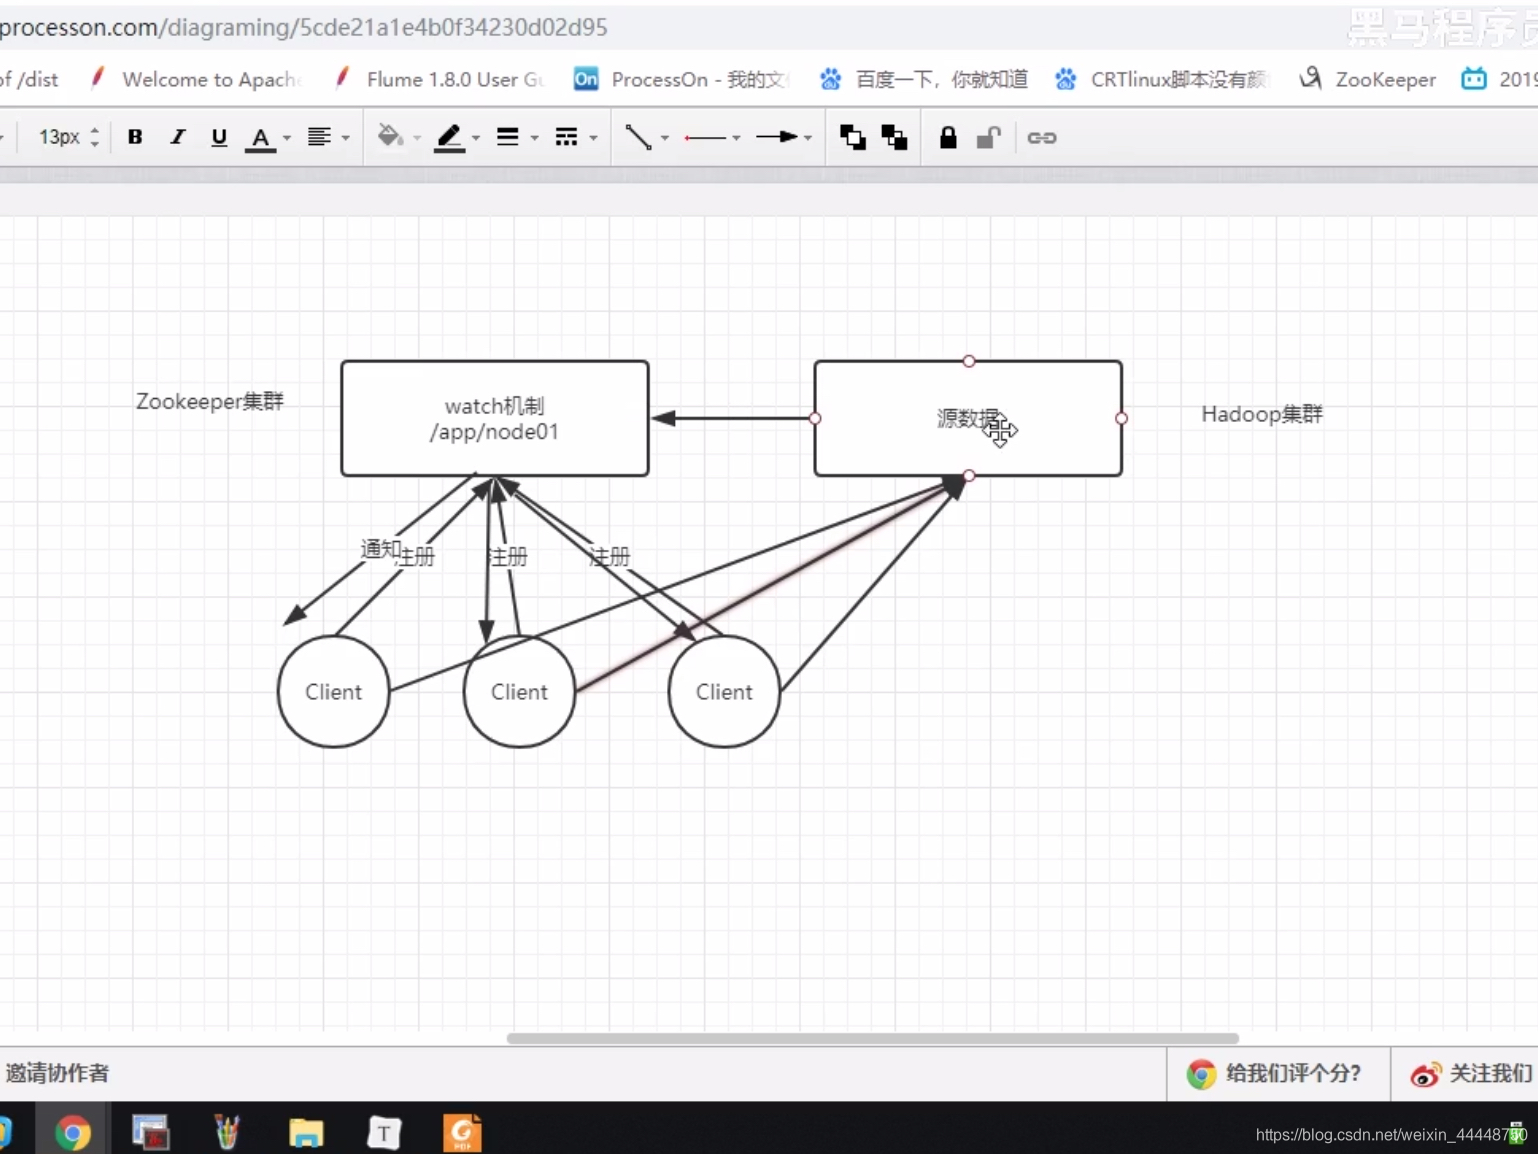Click the fill color bucket icon
The height and width of the screenshot is (1154, 1538).
(389, 136)
